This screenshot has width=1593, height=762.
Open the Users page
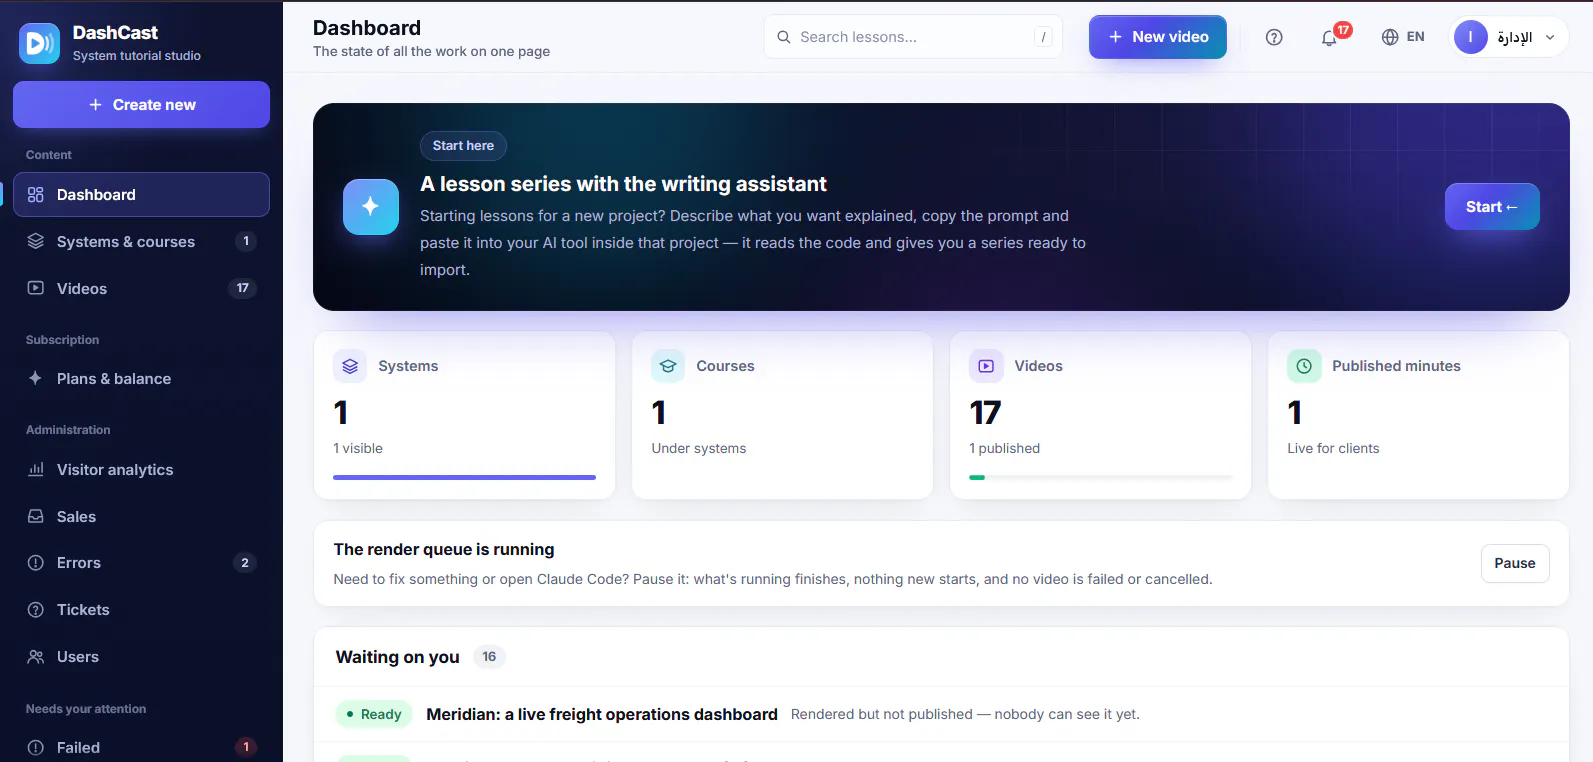141,657
